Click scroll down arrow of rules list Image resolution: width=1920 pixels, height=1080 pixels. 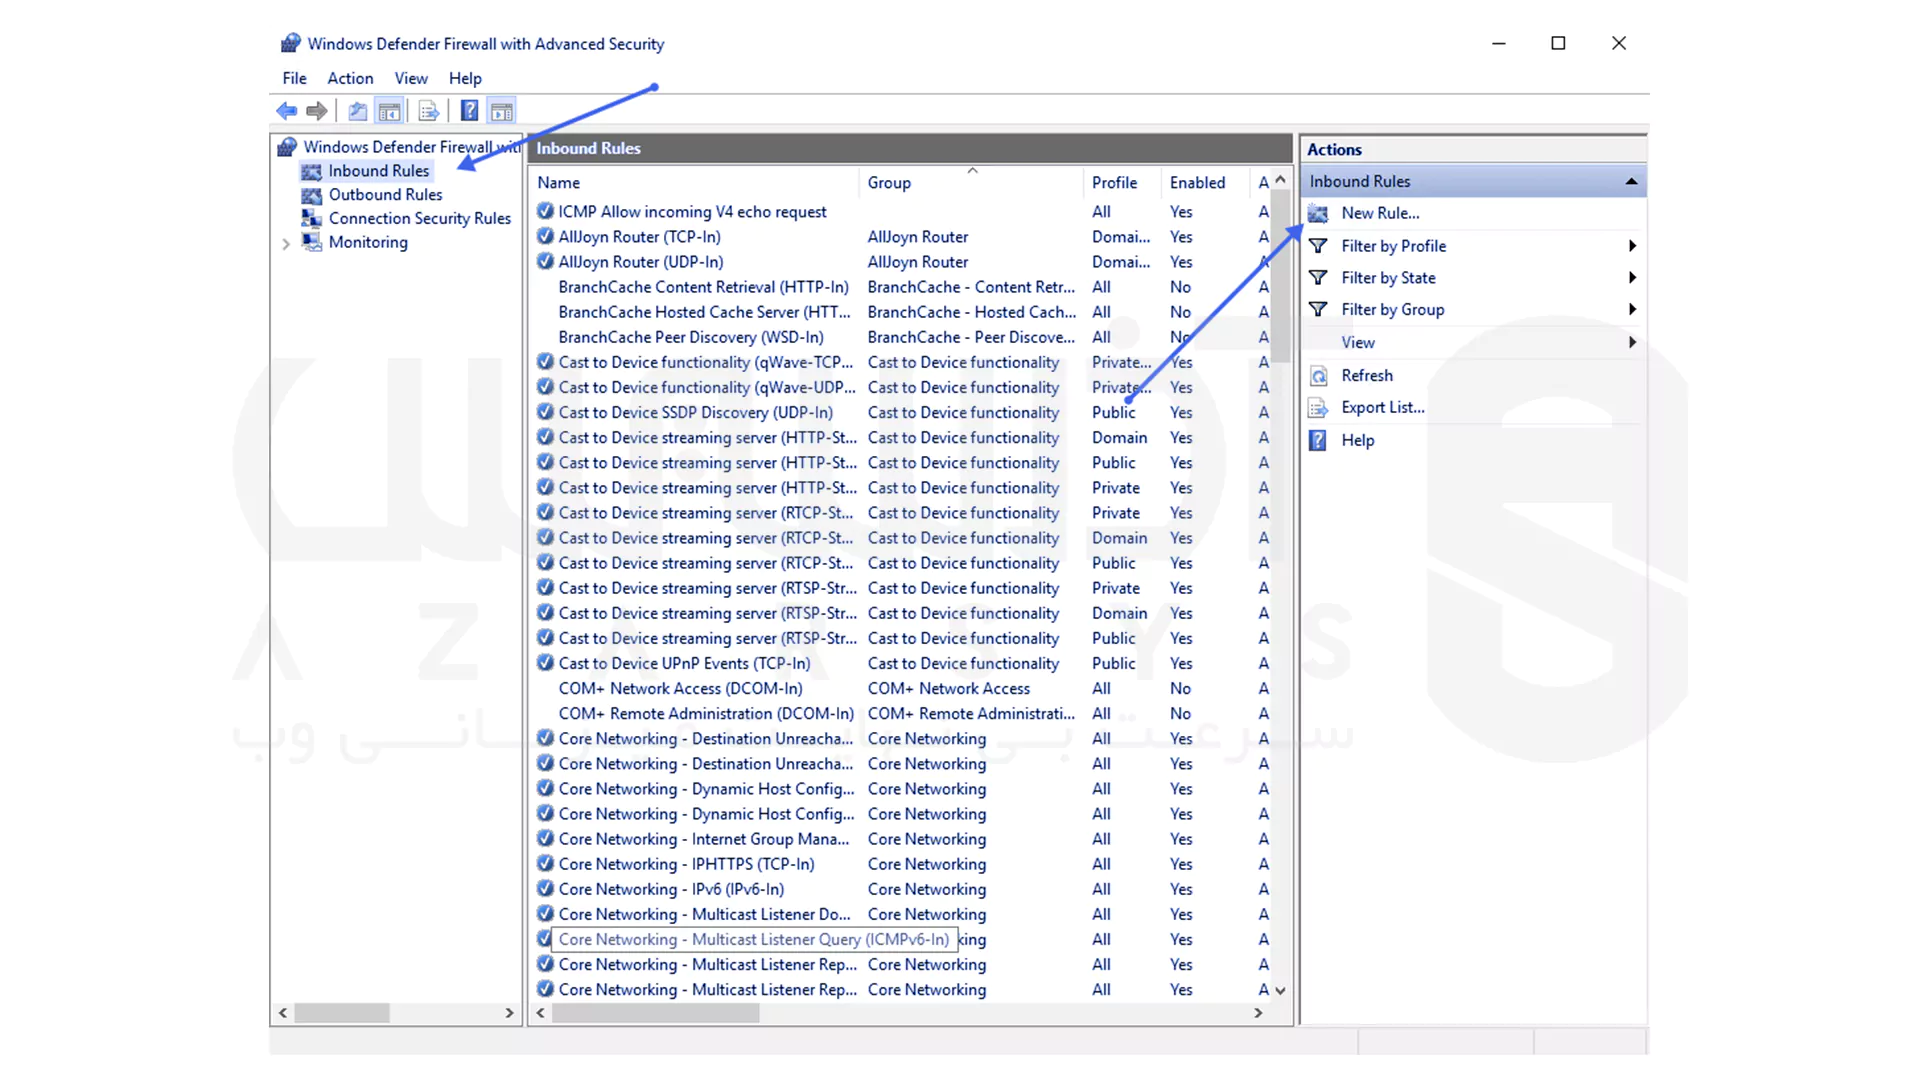point(1280,991)
